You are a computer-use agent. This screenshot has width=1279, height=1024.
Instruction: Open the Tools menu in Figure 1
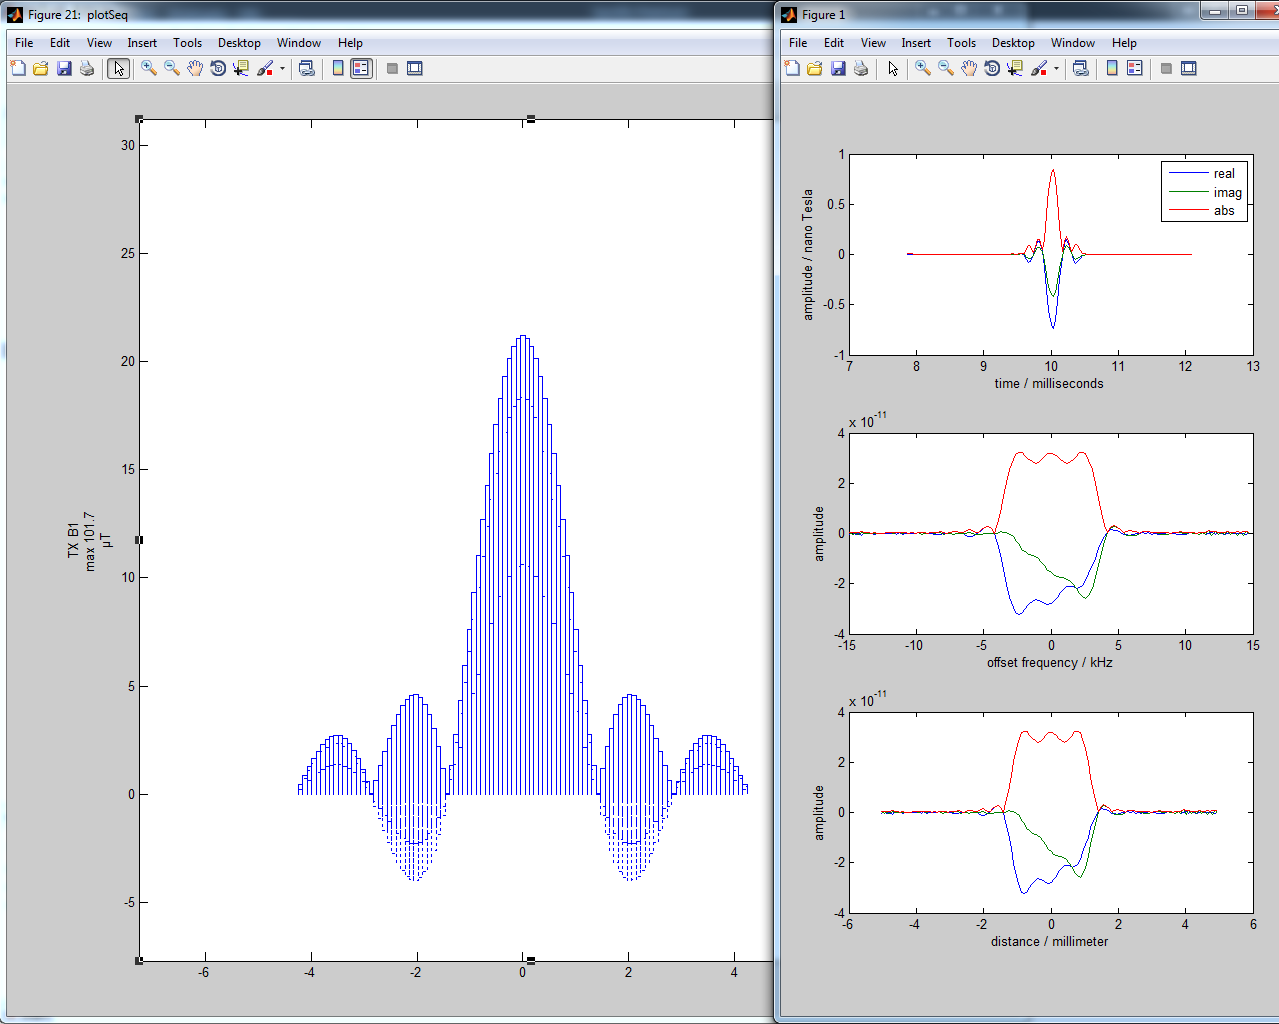[x=961, y=43]
